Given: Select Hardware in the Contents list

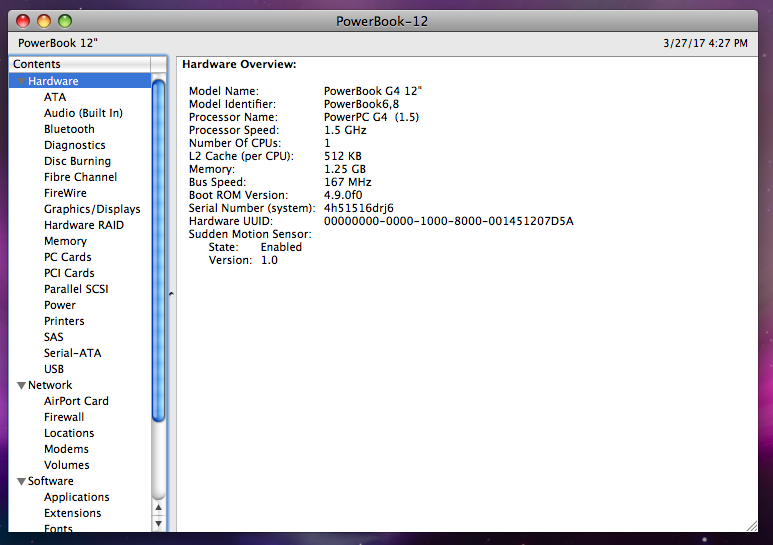Looking at the screenshot, I should (x=53, y=81).
